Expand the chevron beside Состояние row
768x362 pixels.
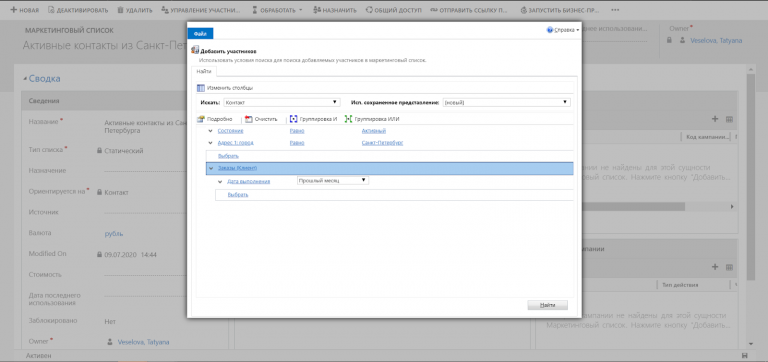[x=210, y=131]
